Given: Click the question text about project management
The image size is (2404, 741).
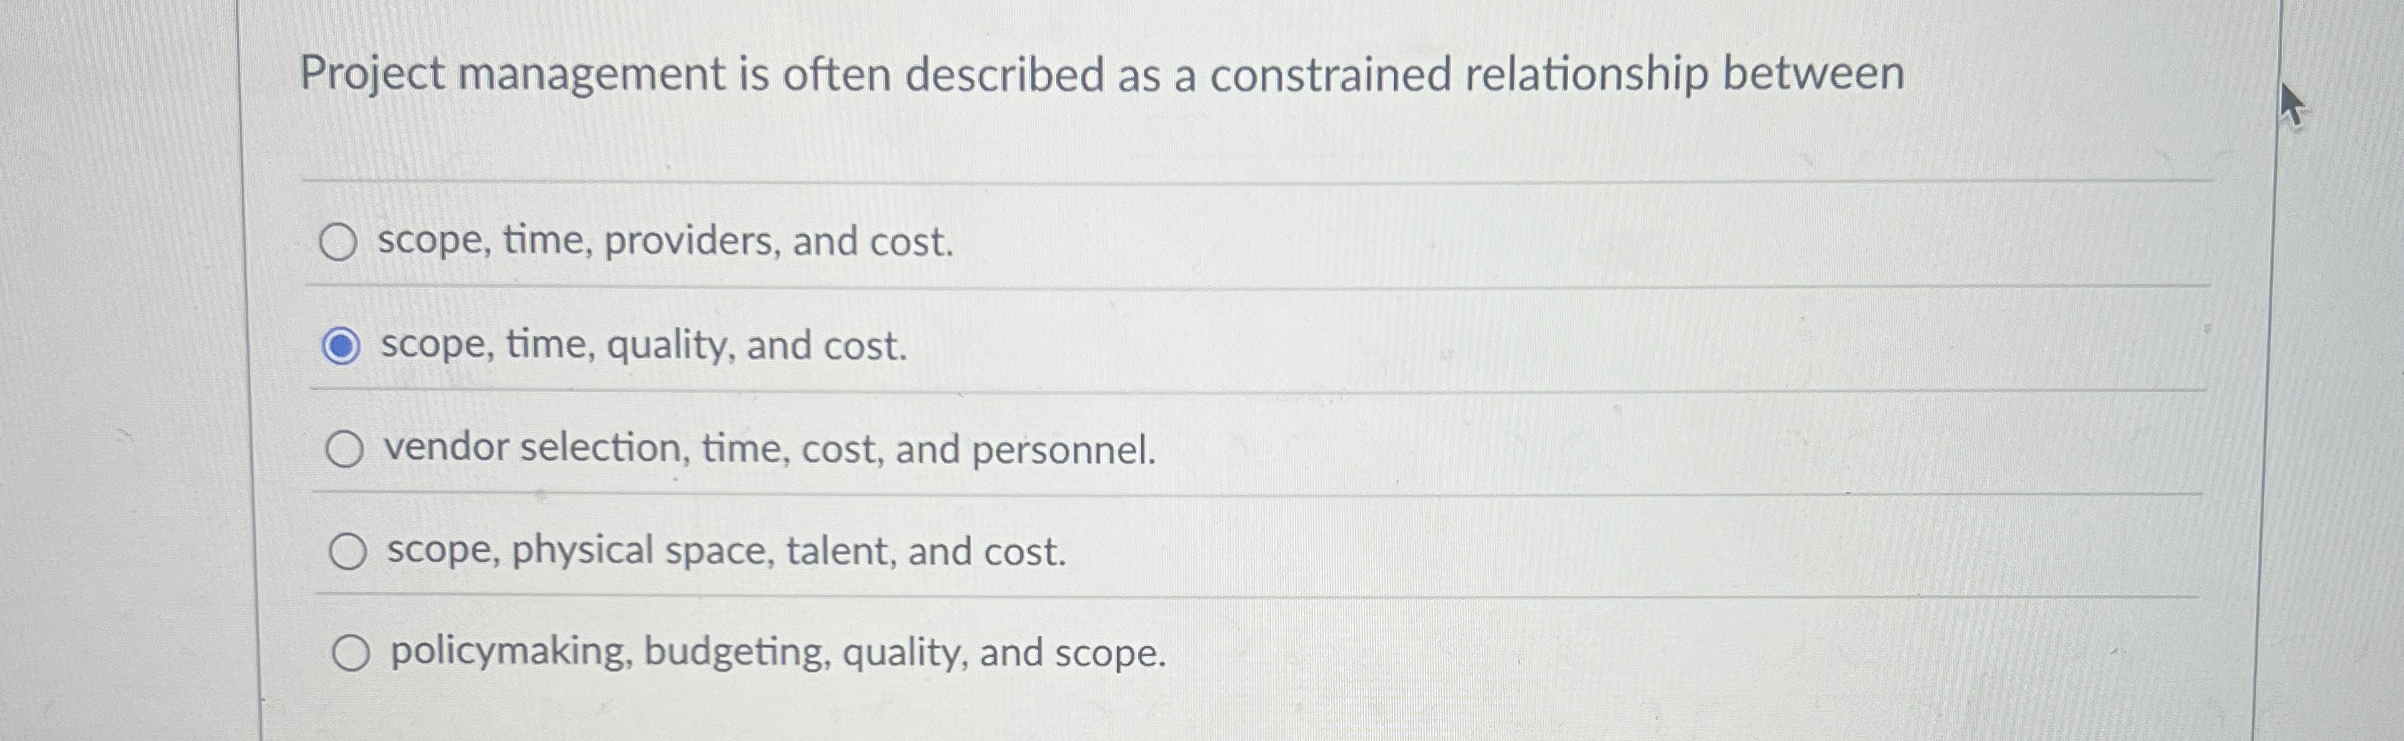Looking at the screenshot, I should [x=1101, y=75].
